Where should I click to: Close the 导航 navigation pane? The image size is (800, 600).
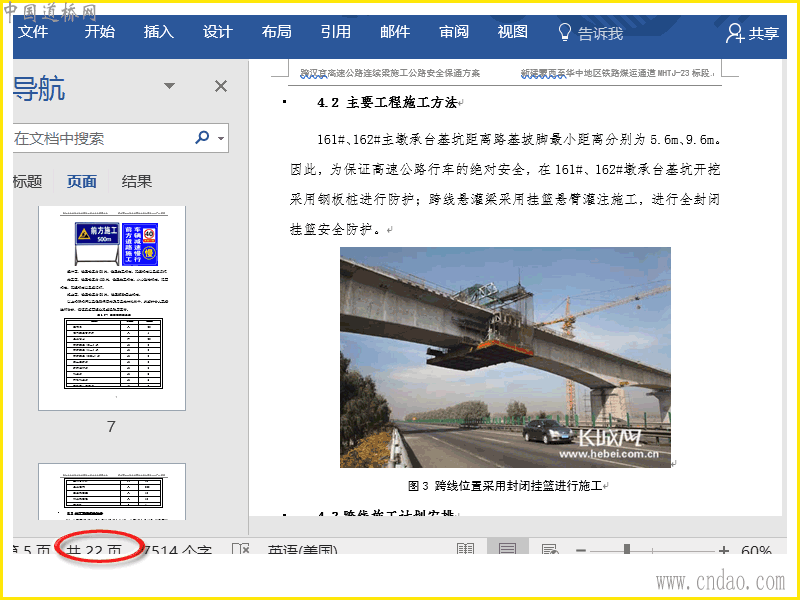[221, 86]
